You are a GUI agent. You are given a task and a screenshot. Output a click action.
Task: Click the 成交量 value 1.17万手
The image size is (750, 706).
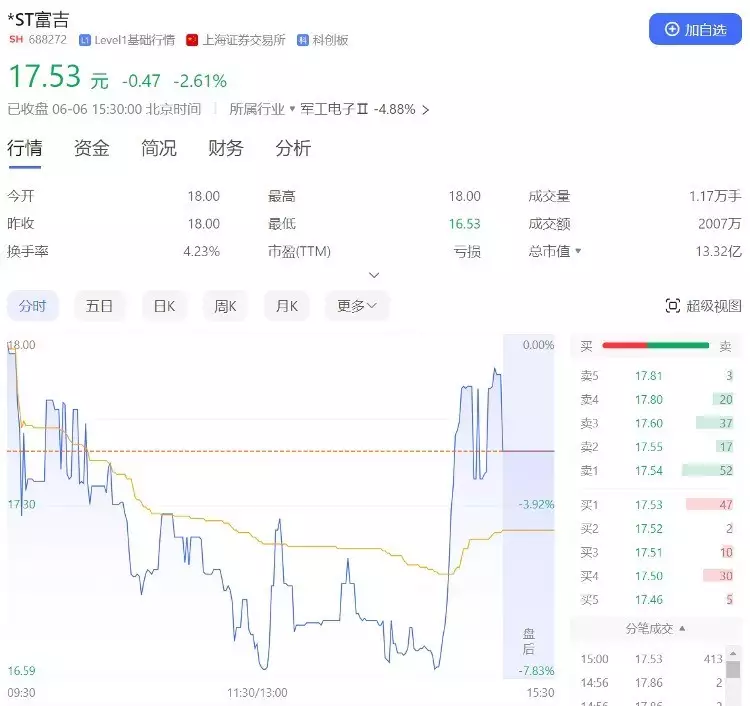(715, 196)
